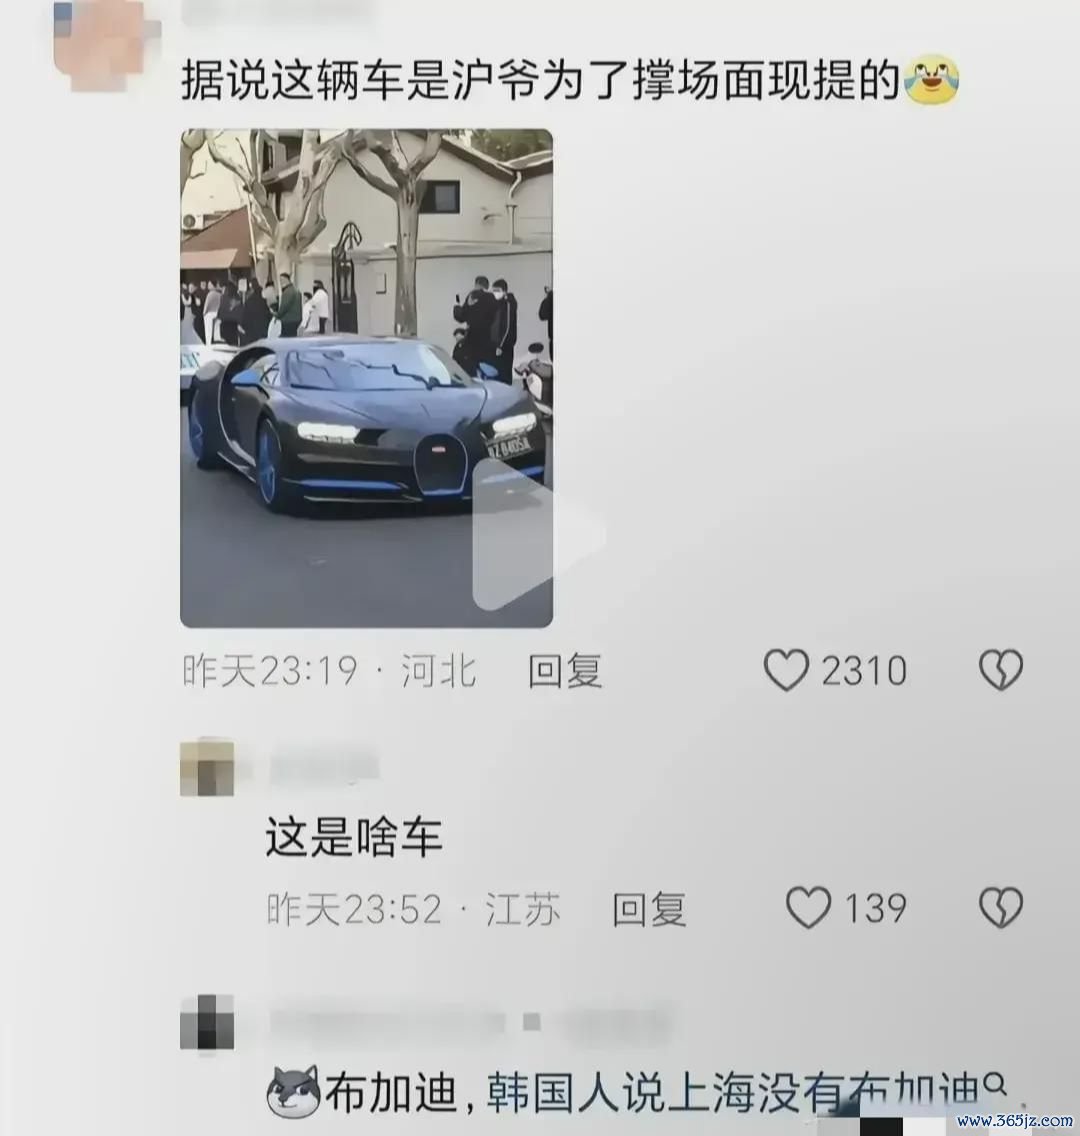Open blurred username of 布加迪 commenter

pyautogui.click(x=471, y=1022)
